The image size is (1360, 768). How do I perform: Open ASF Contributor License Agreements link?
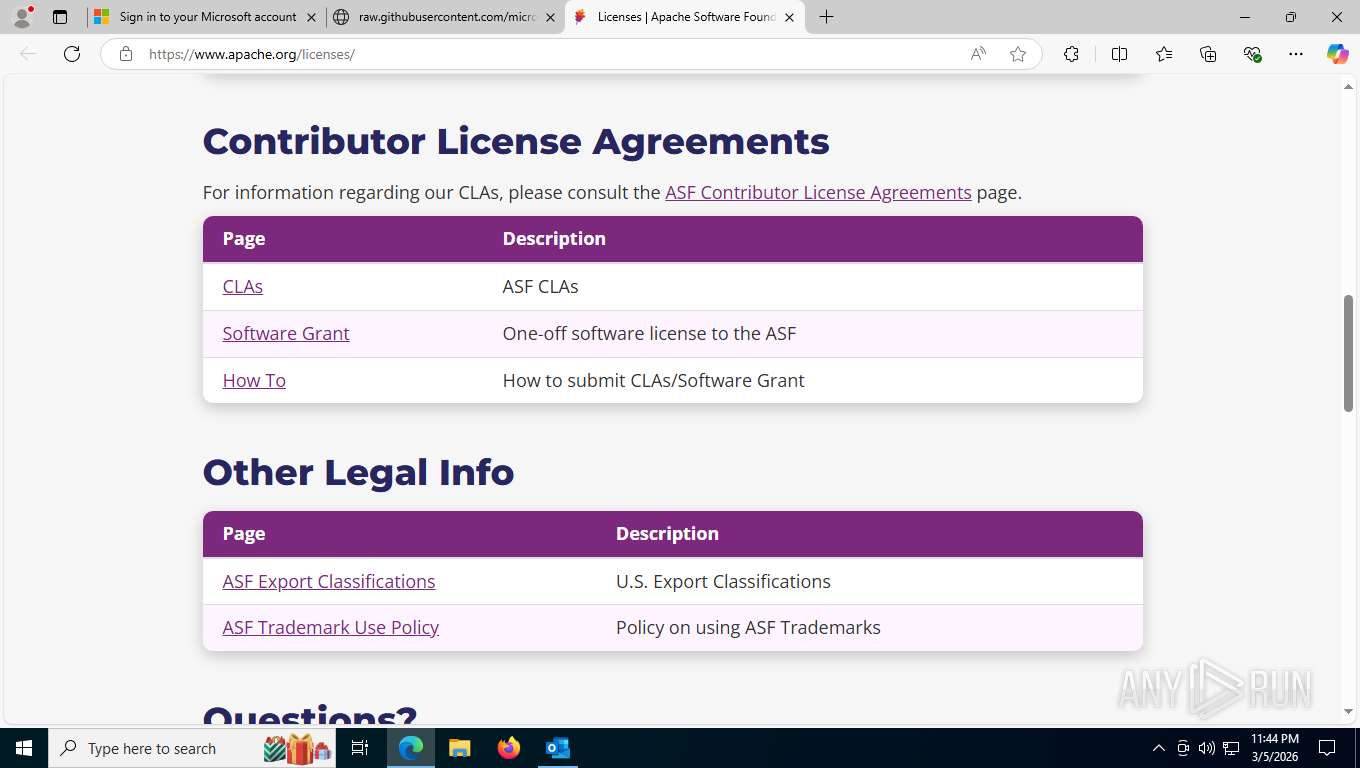pos(818,192)
